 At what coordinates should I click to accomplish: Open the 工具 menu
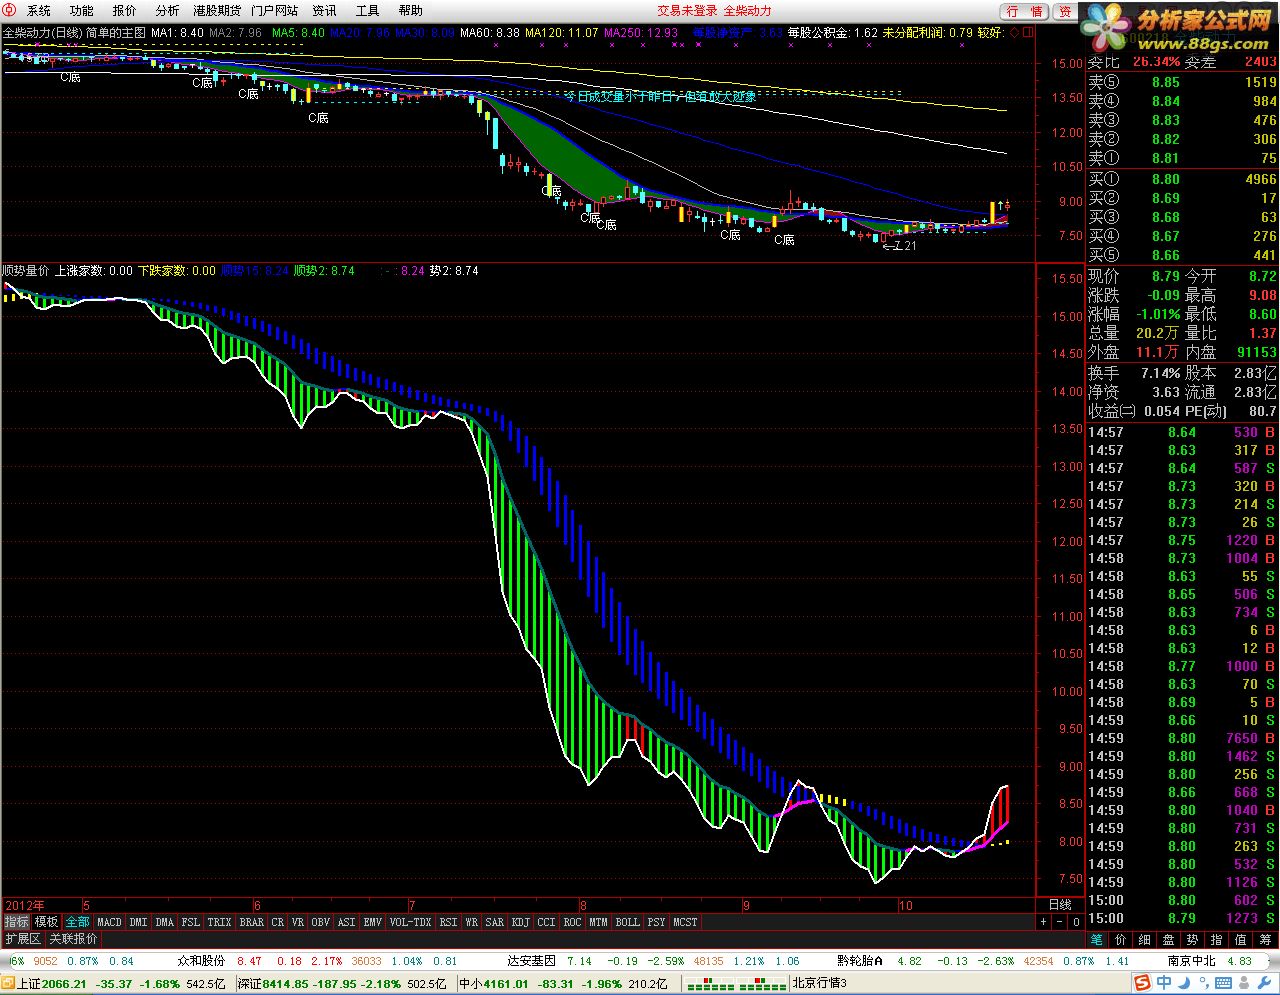368,10
